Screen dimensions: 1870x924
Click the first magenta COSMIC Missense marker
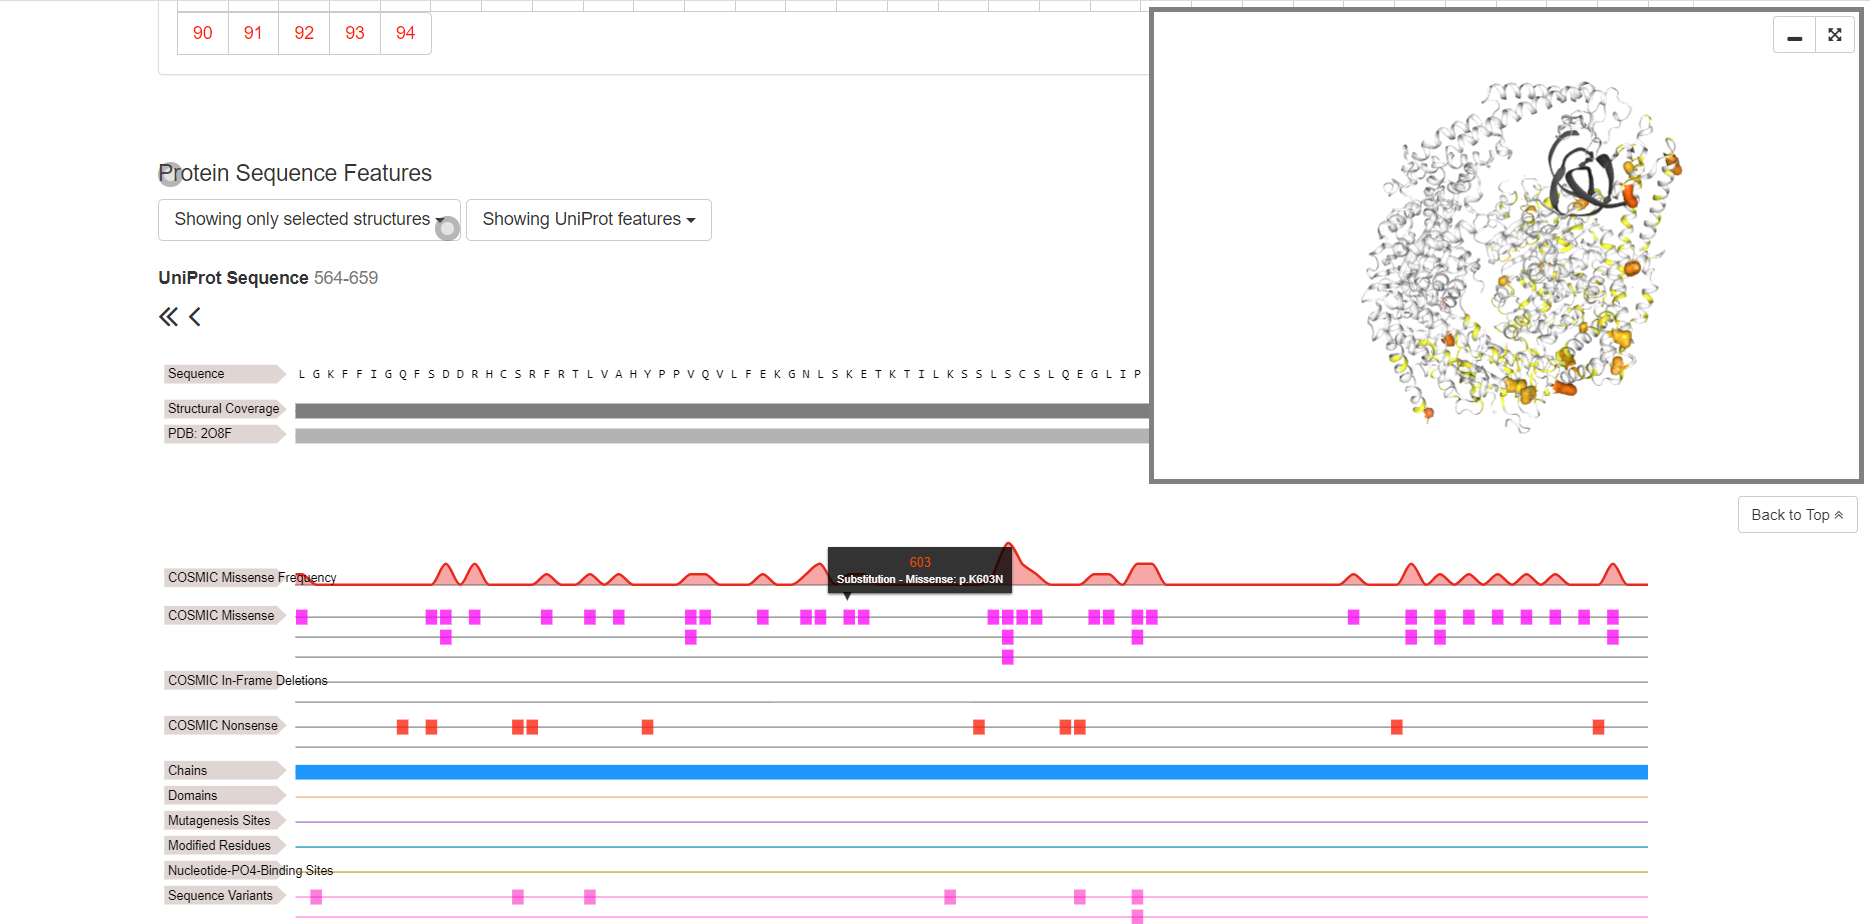tap(302, 617)
